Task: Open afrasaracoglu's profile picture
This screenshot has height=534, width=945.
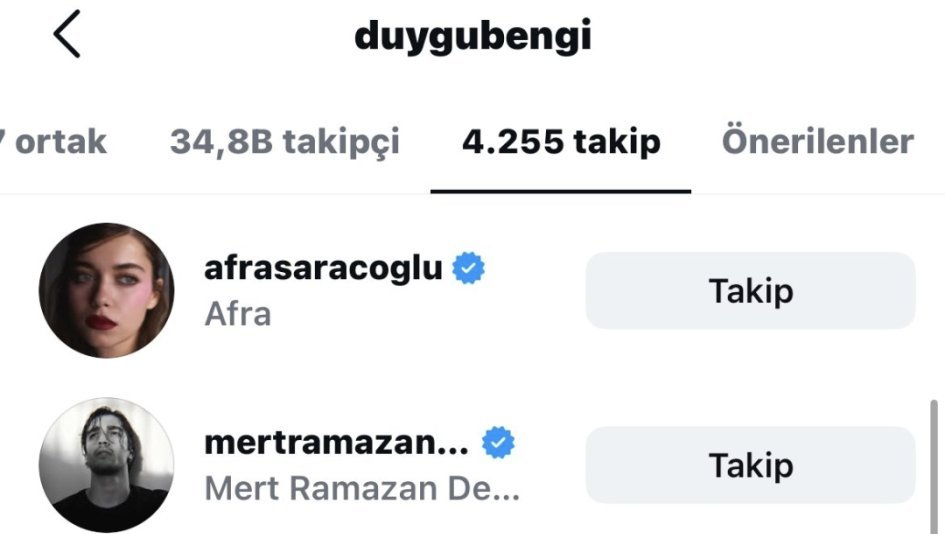Action: point(107,291)
